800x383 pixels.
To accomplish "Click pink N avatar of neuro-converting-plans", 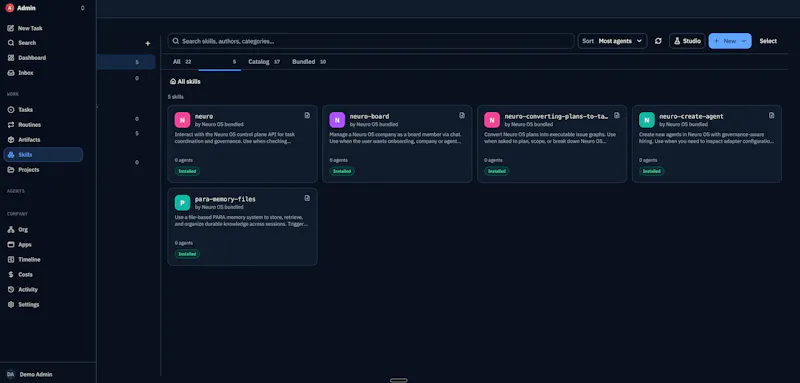I will tap(492, 120).
